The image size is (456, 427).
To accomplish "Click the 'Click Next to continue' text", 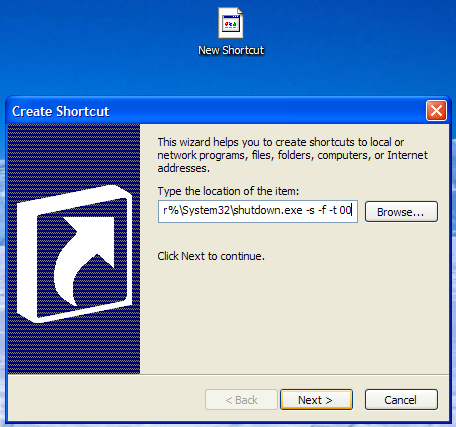I will (211, 256).
